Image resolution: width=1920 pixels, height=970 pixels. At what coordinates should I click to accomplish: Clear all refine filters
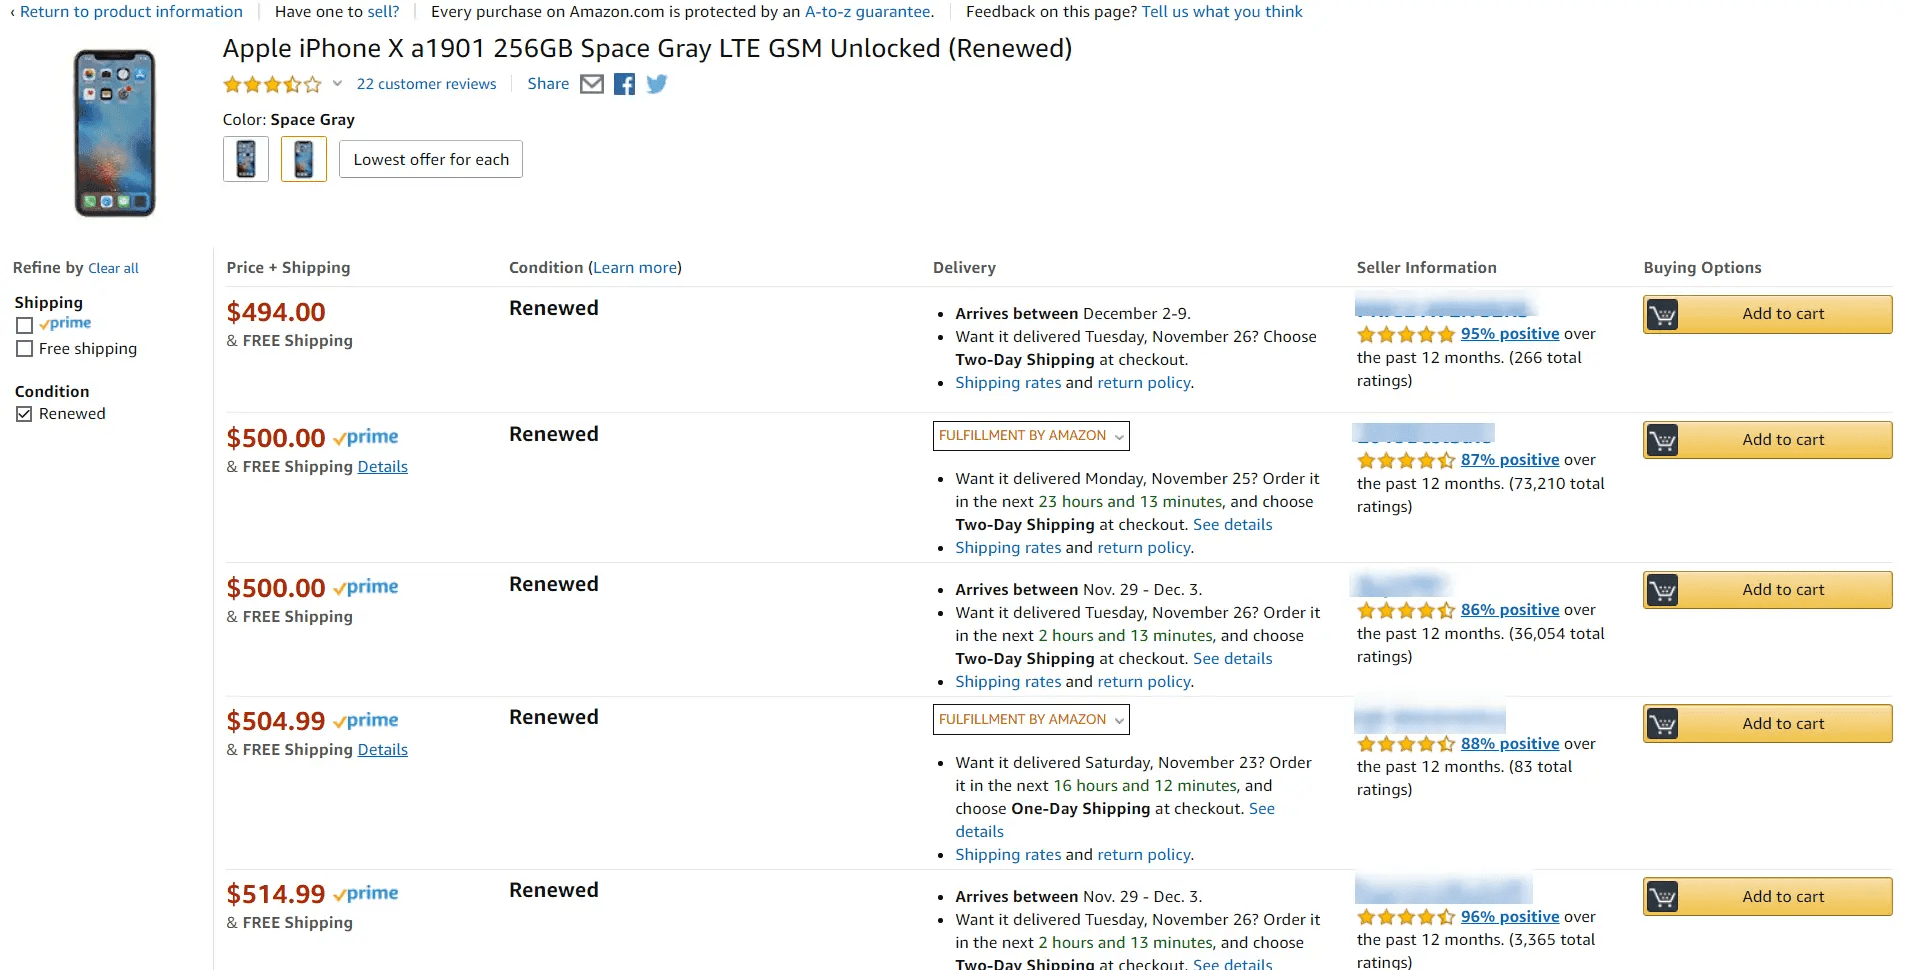113,268
